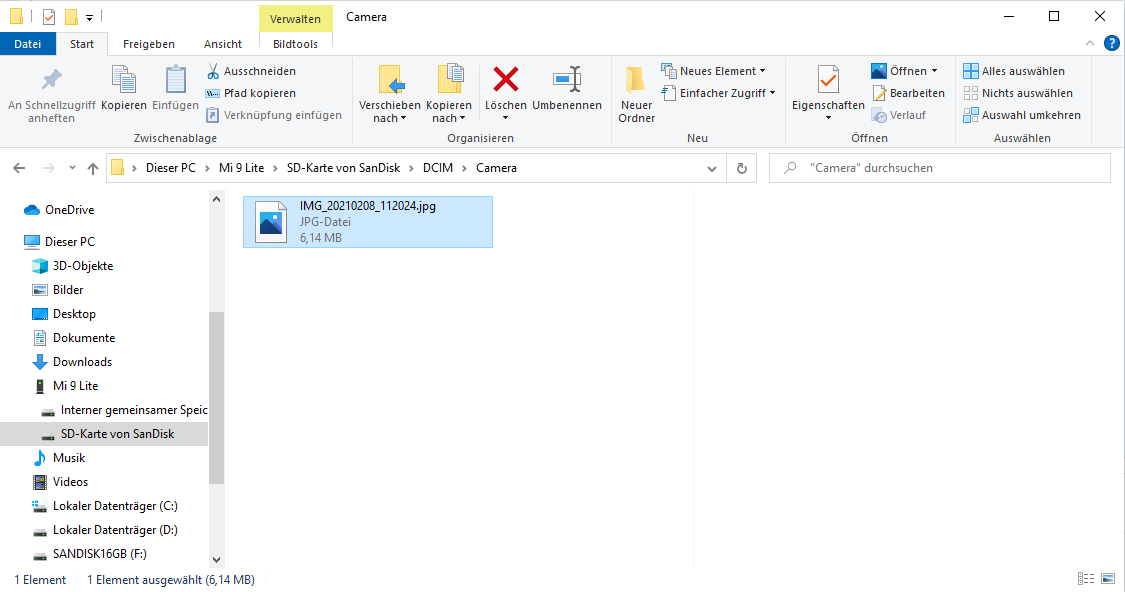Cut selection with Ausschneiden
Image resolution: width=1125 pixels, height=592 pixels.
pyautogui.click(x=251, y=71)
